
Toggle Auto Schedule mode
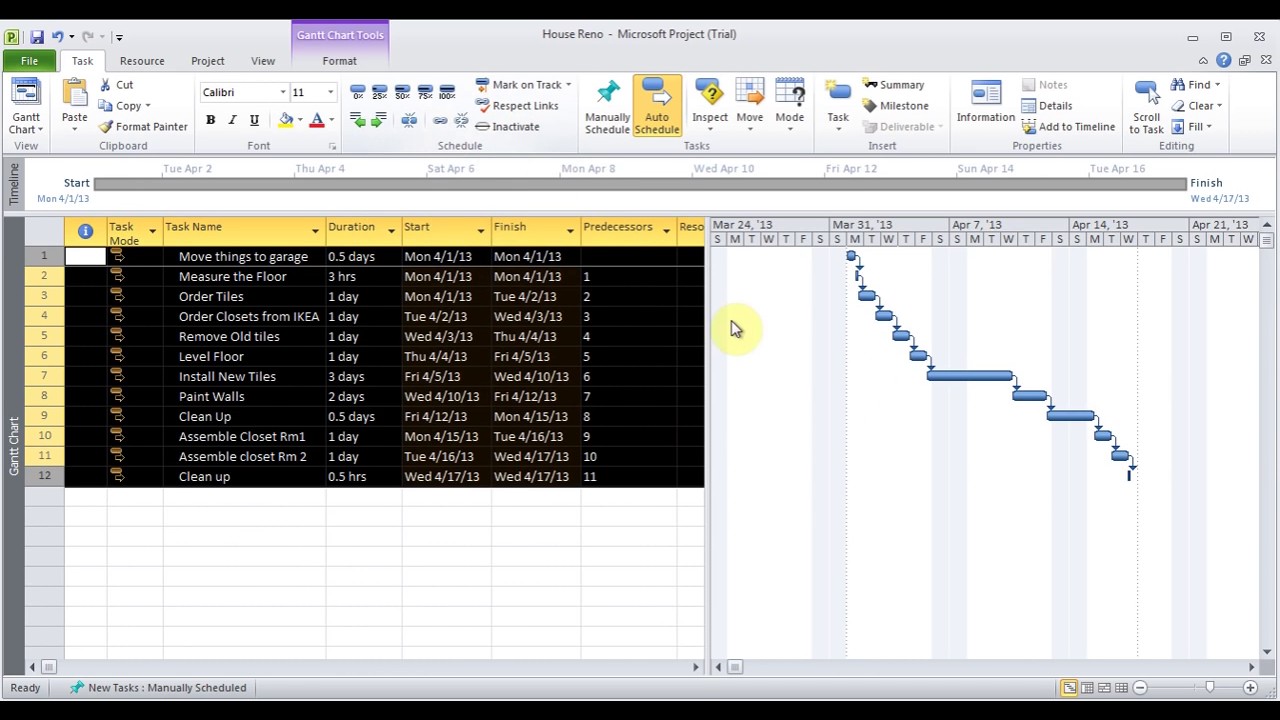point(657,107)
